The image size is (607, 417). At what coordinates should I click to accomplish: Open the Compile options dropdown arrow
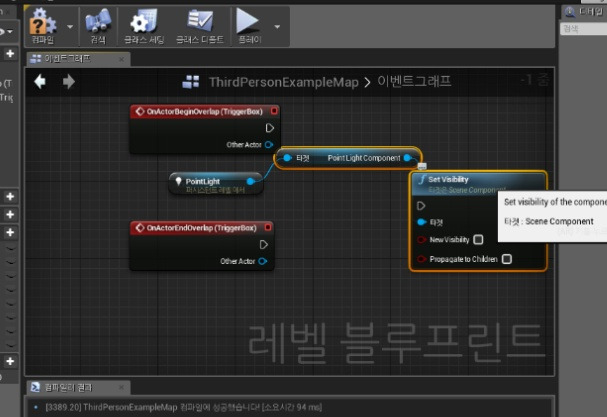point(70,27)
